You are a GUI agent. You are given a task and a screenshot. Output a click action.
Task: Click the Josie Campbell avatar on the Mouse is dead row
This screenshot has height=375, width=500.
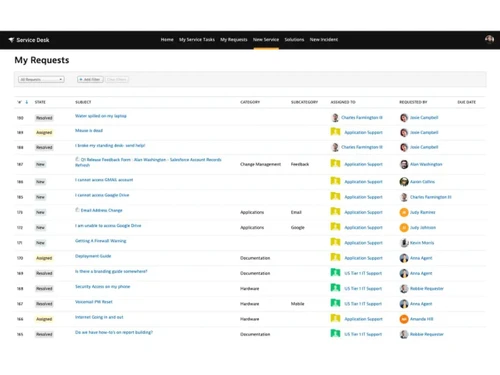point(404,132)
